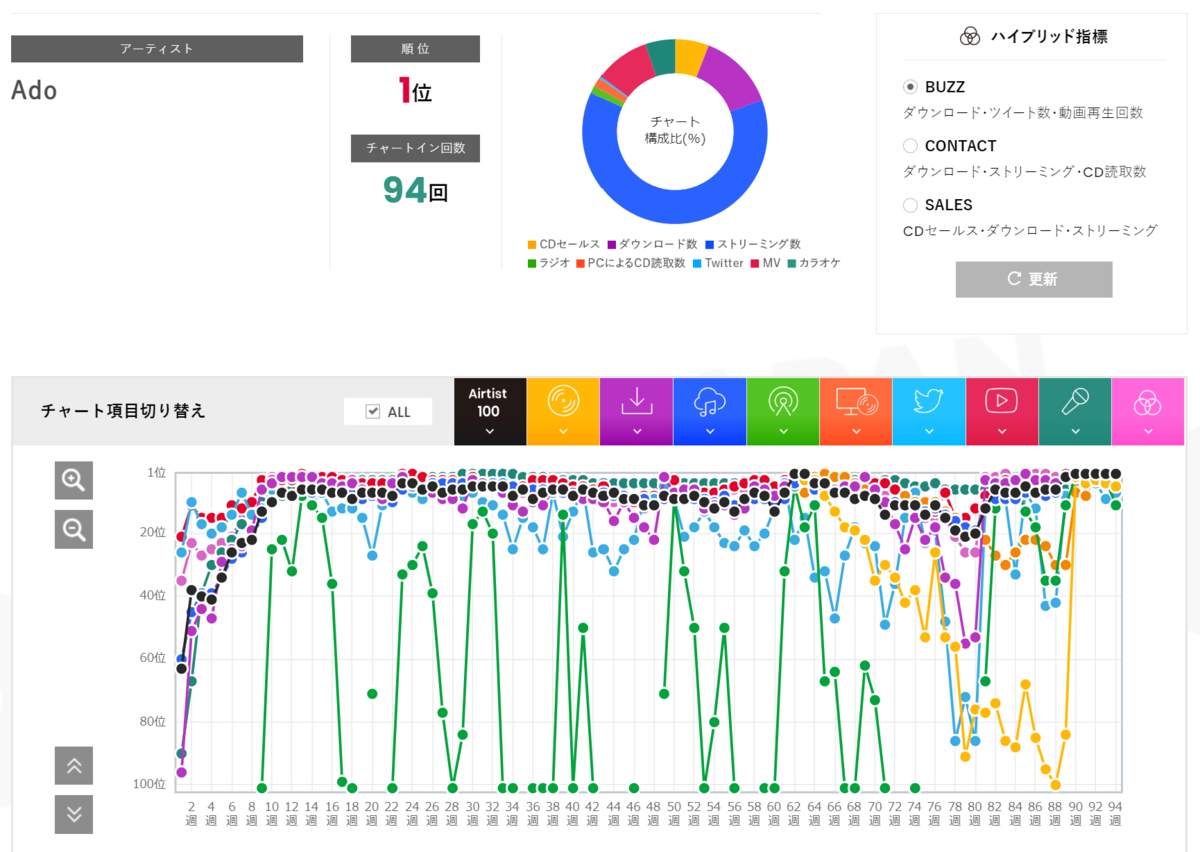Click the 94回 chart-in count

[x=415, y=190]
